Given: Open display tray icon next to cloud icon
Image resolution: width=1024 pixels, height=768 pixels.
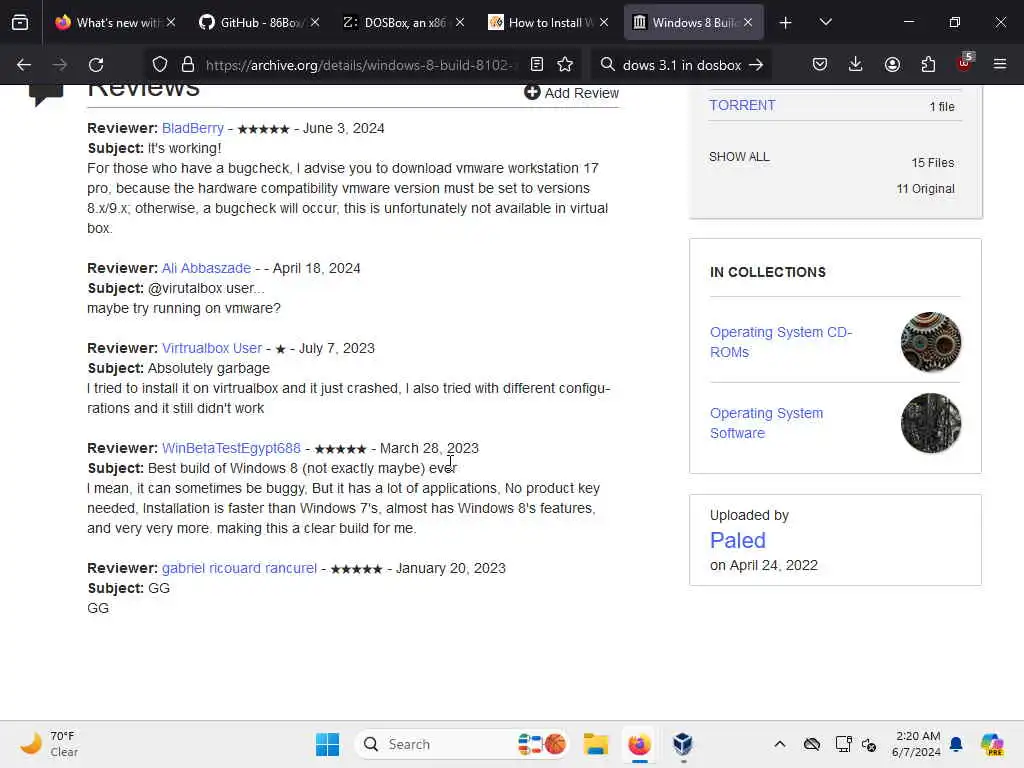Looking at the screenshot, I should [x=844, y=744].
